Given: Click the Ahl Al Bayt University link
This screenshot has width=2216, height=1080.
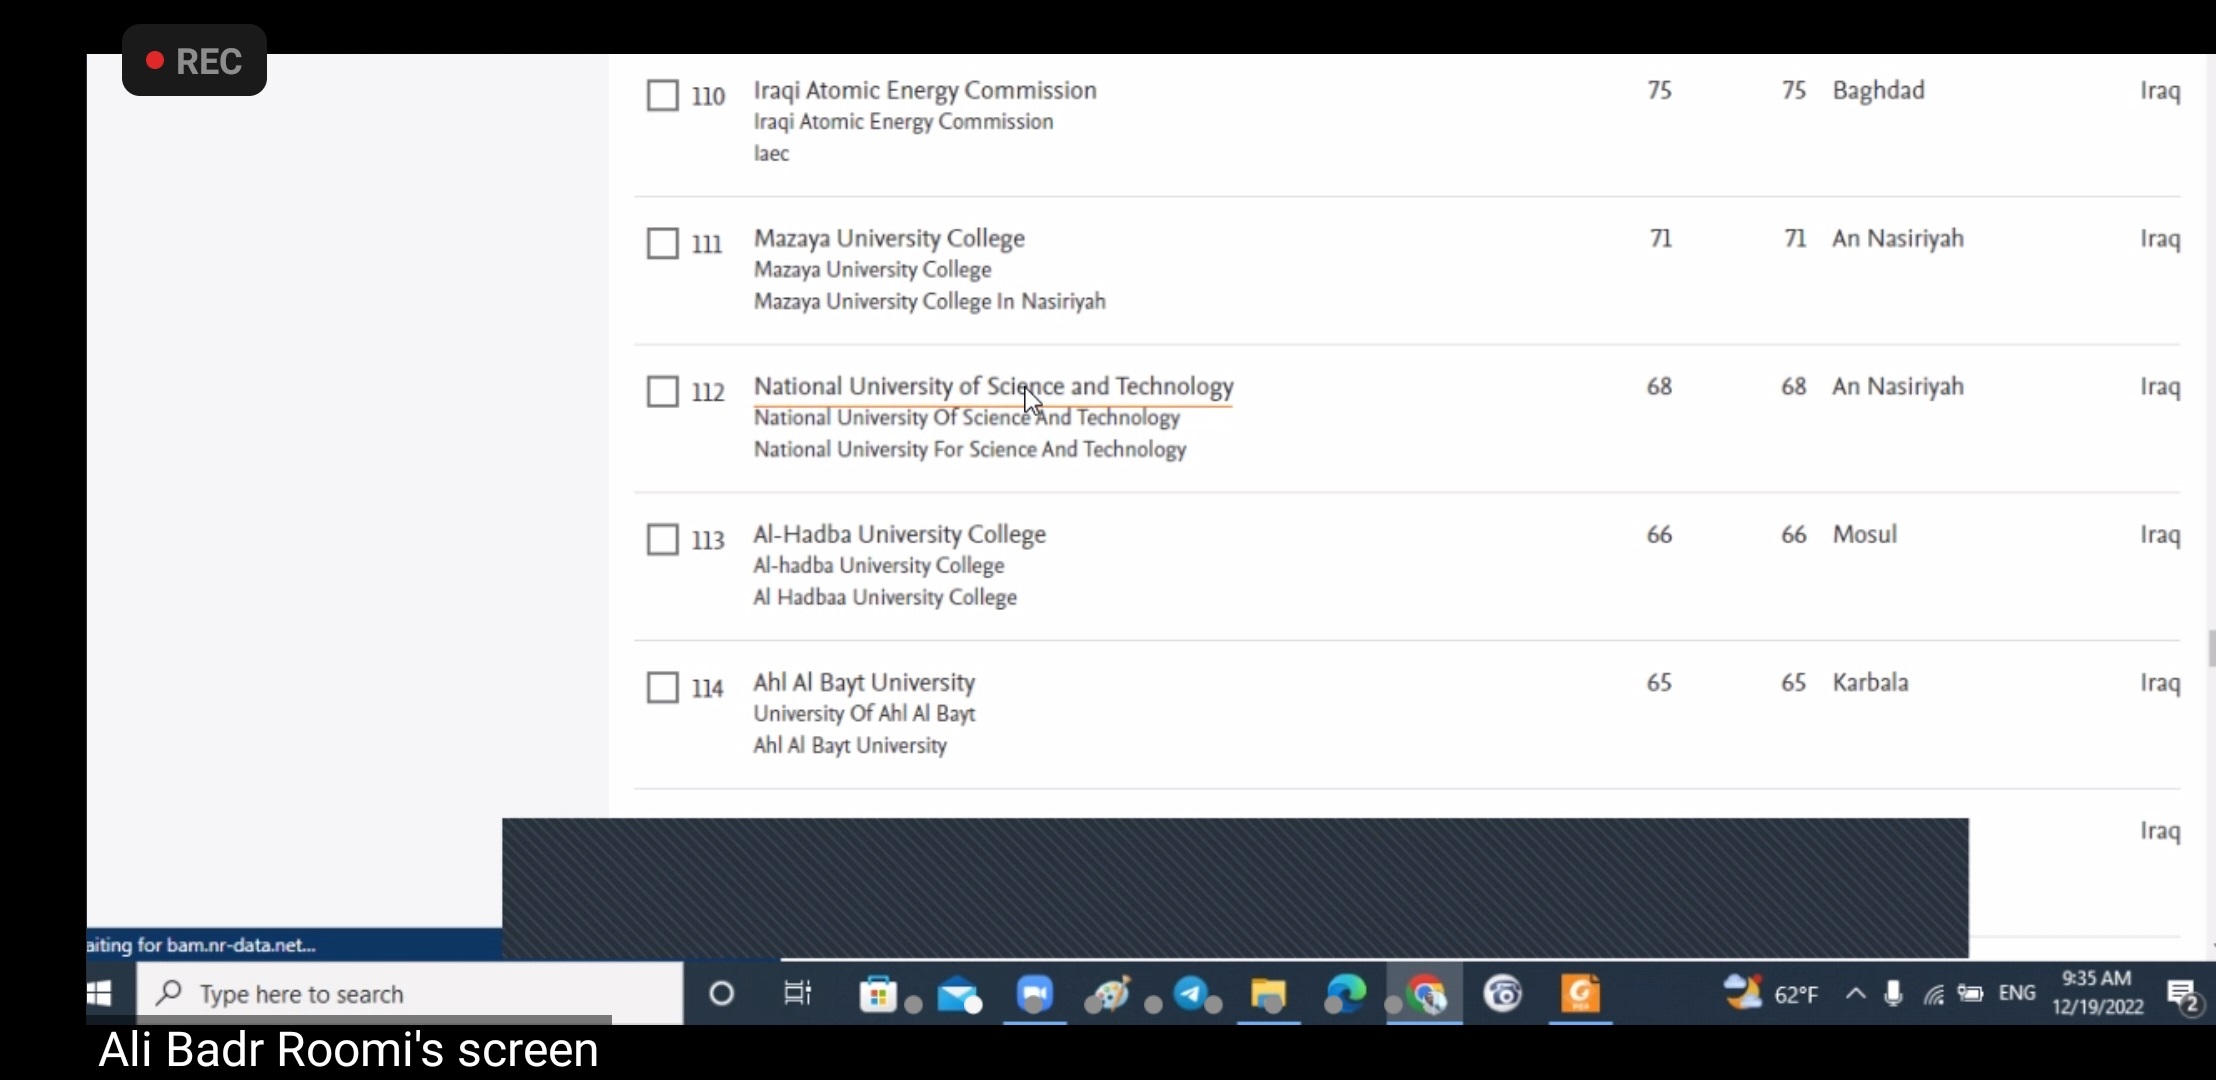Looking at the screenshot, I should [864, 683].
